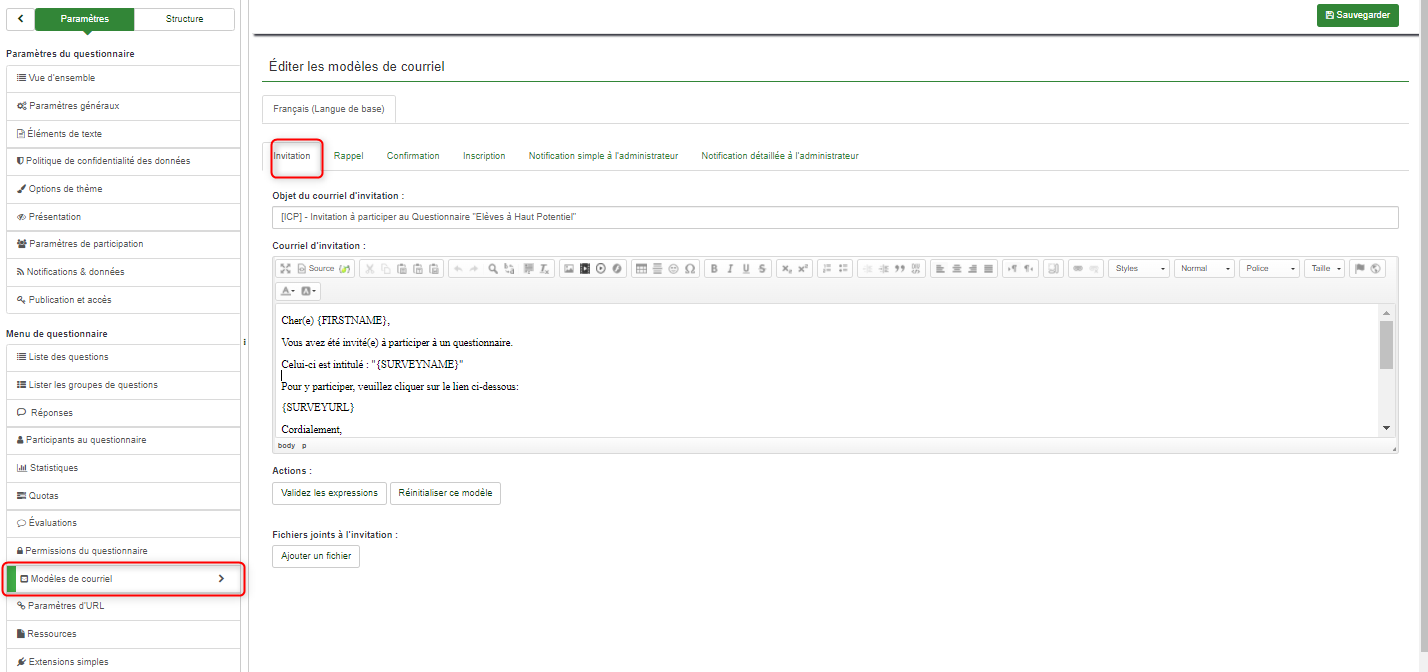Click the invitation email subject field
1428x672 pixels.
[834, 217]
